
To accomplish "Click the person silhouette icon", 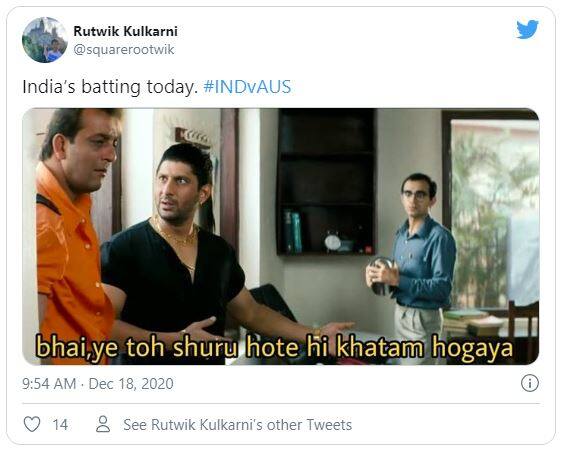I will (103, 424).
